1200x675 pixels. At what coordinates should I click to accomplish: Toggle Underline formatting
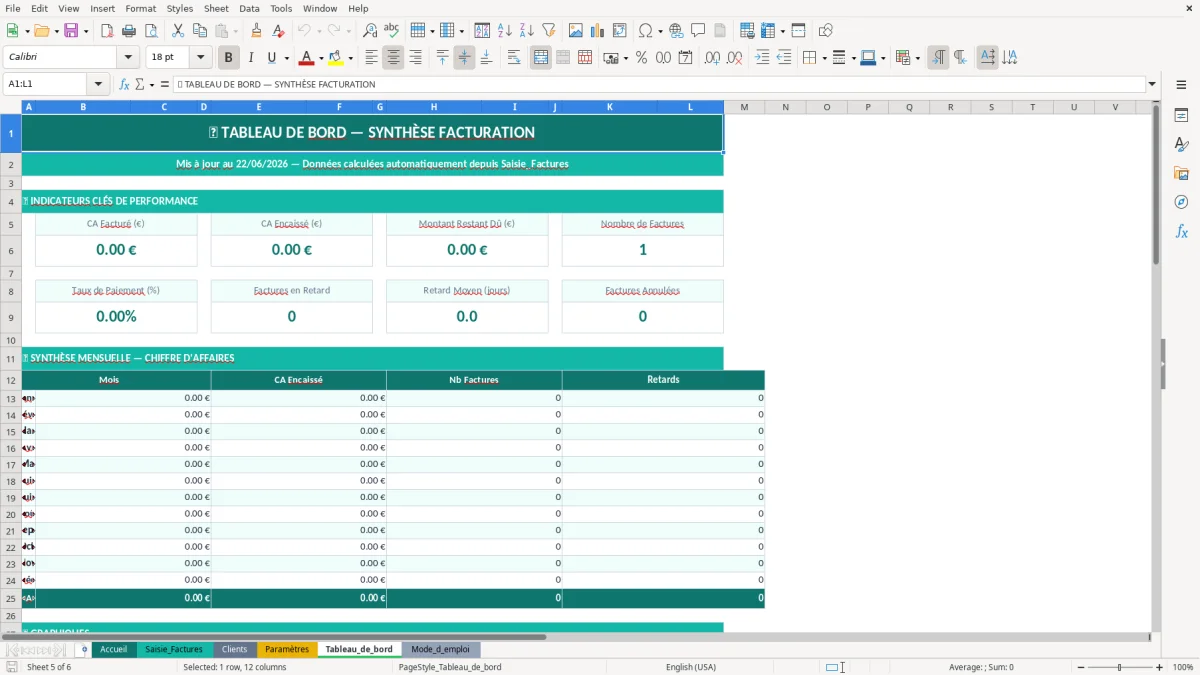(272, 58)
